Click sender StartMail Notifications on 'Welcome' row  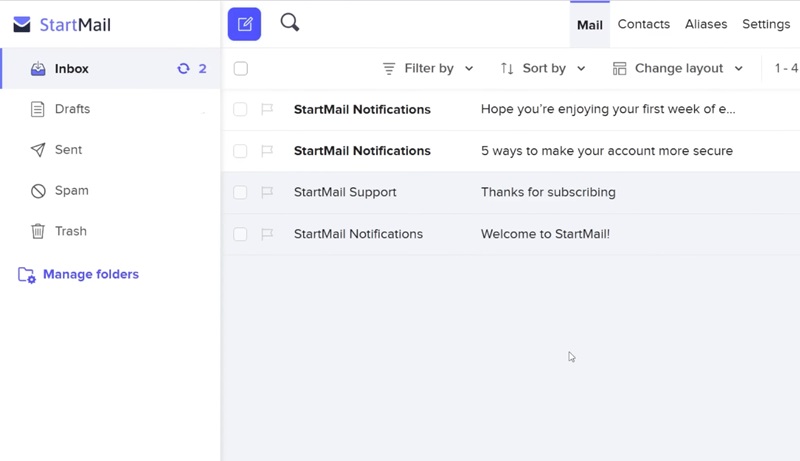(x=358, y=234)
